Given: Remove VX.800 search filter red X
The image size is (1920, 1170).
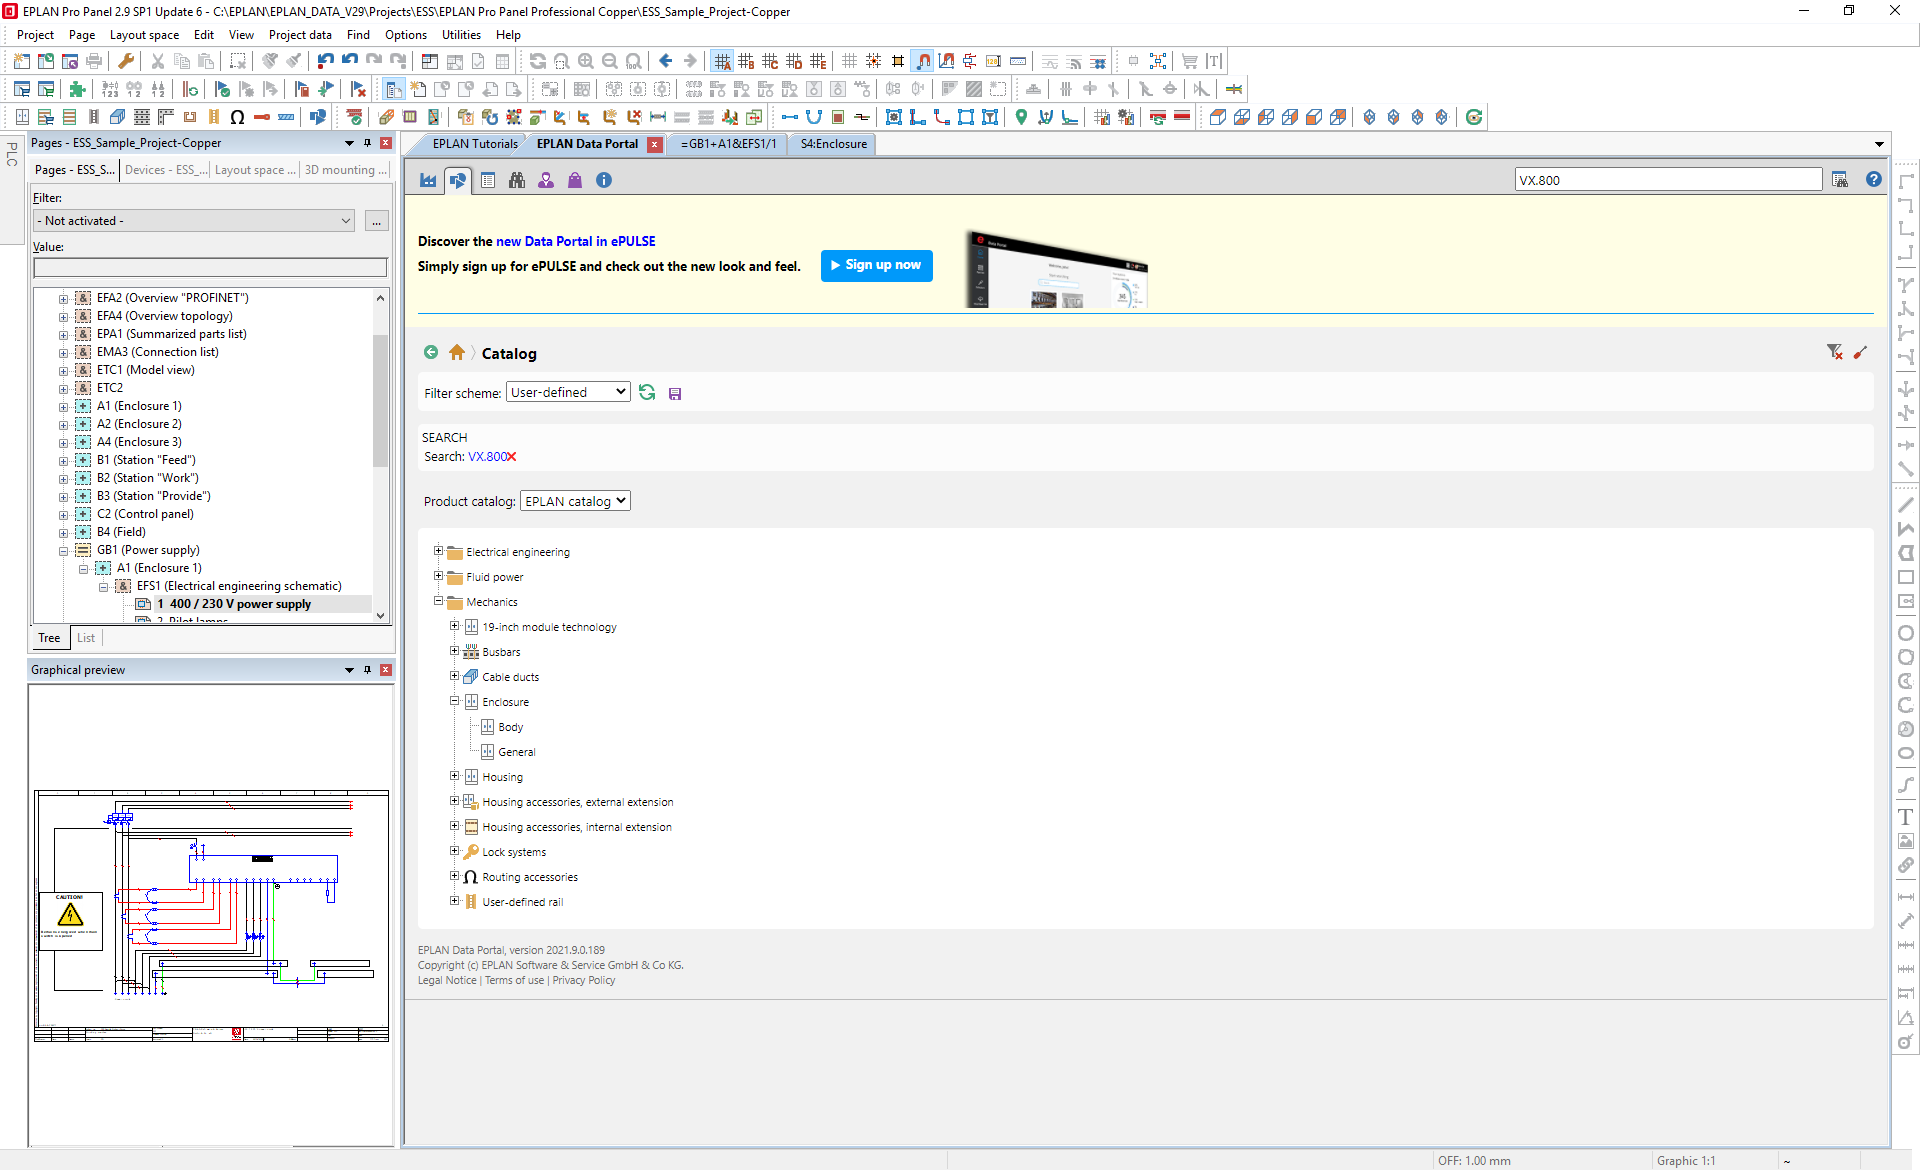Looking at the screenshot, I should click(512, 457).
